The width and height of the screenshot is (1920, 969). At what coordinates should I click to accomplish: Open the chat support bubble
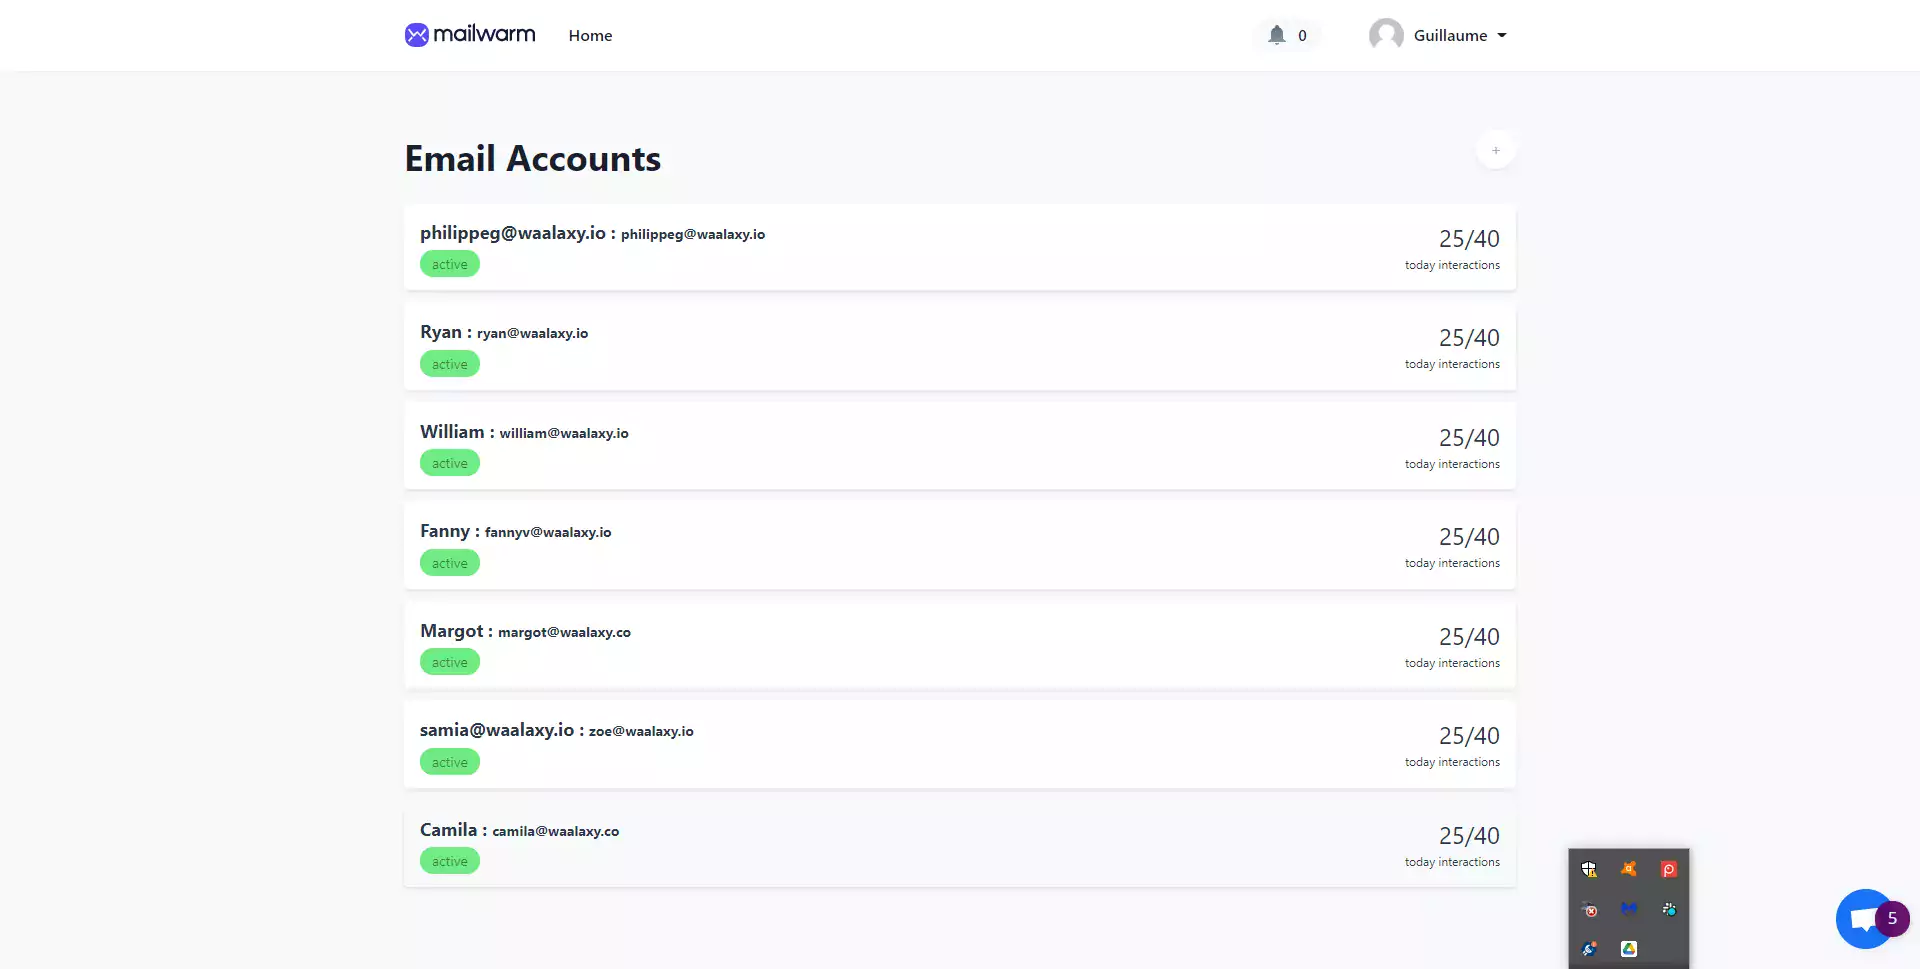click(1864, 918)
